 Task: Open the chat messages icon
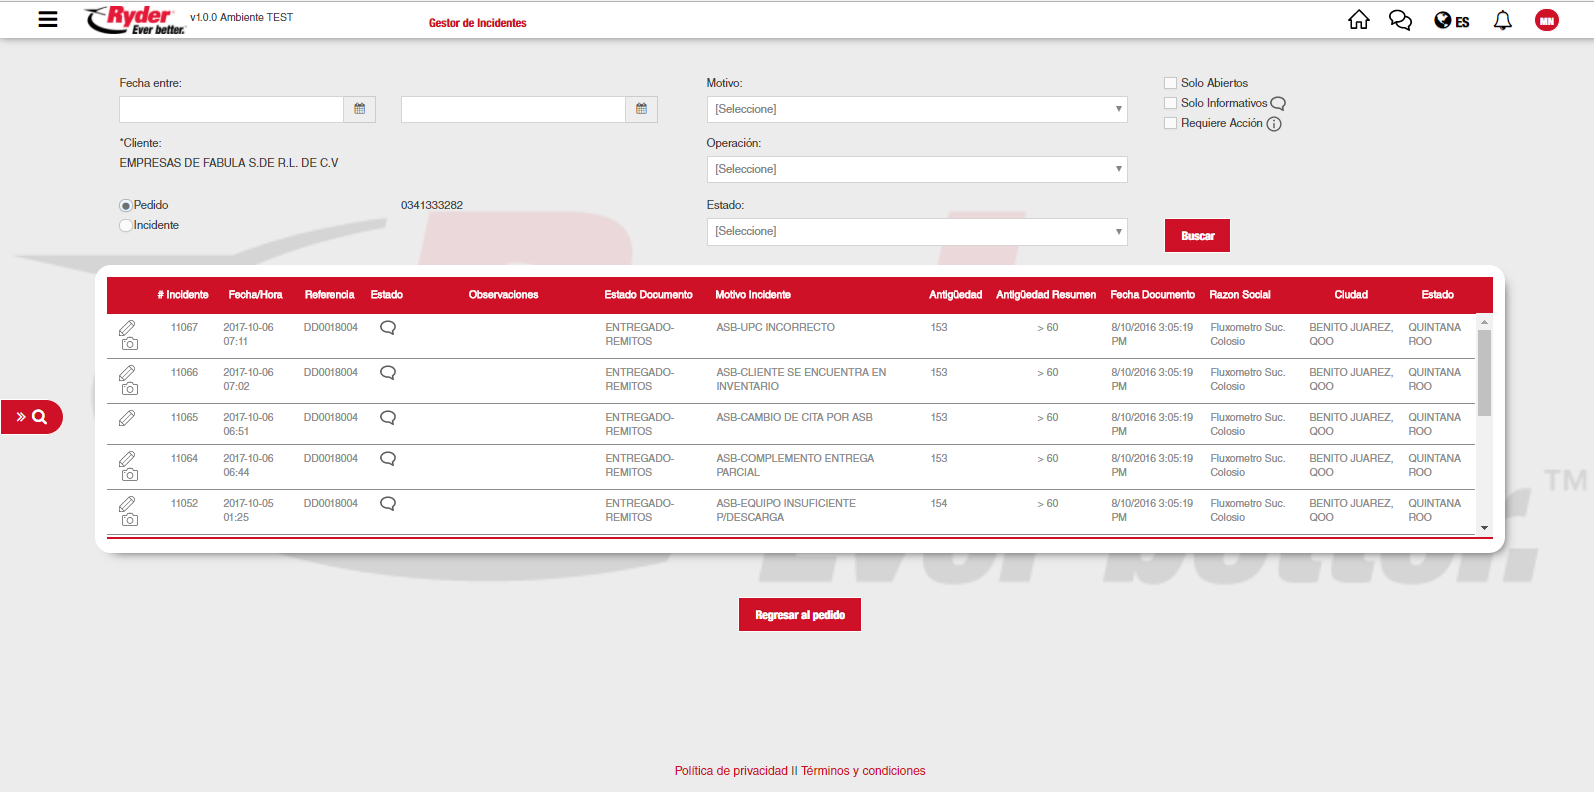pyautogui.click(x=1400, y=20)
